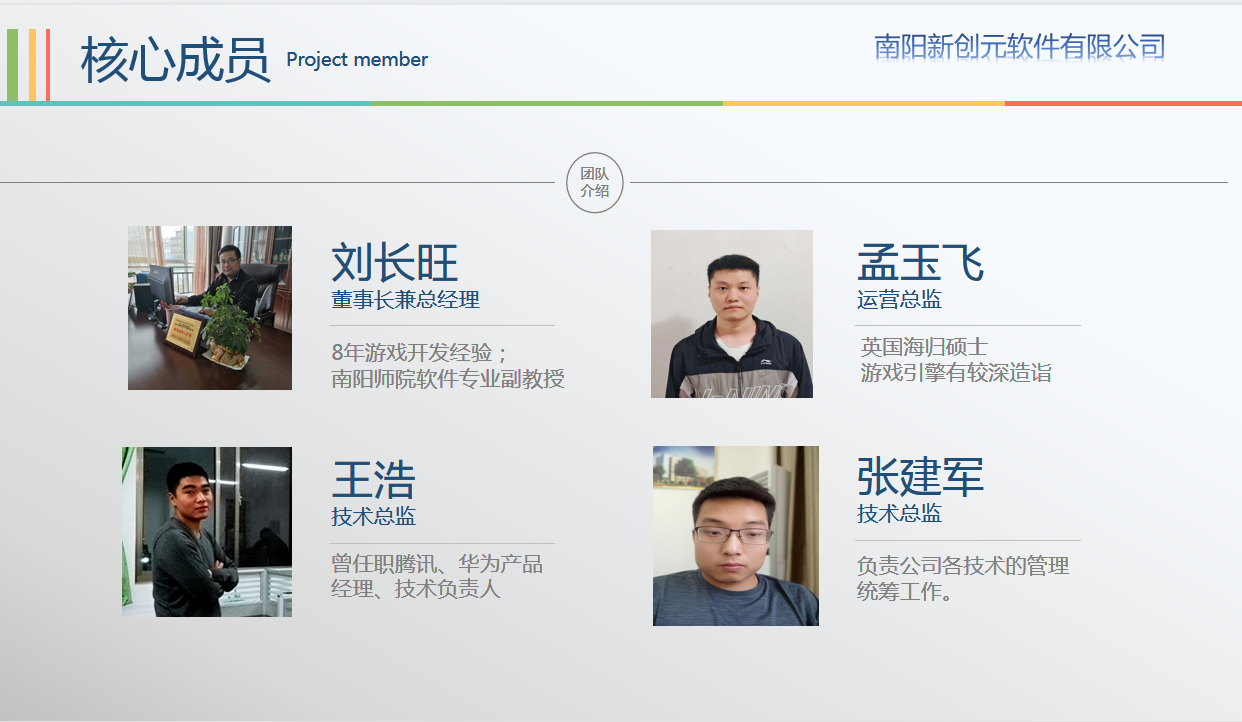Select the photo of 张建军
1242x722 pixels.
pyautogui.click(x=736, y=536)
